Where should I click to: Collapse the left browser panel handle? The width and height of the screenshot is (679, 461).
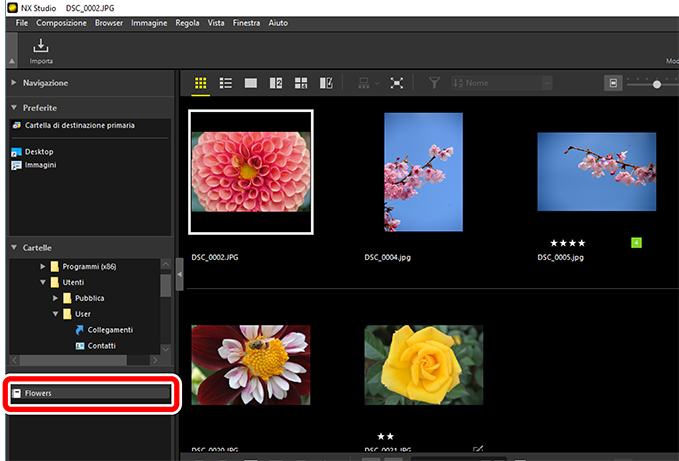(179, 274)
